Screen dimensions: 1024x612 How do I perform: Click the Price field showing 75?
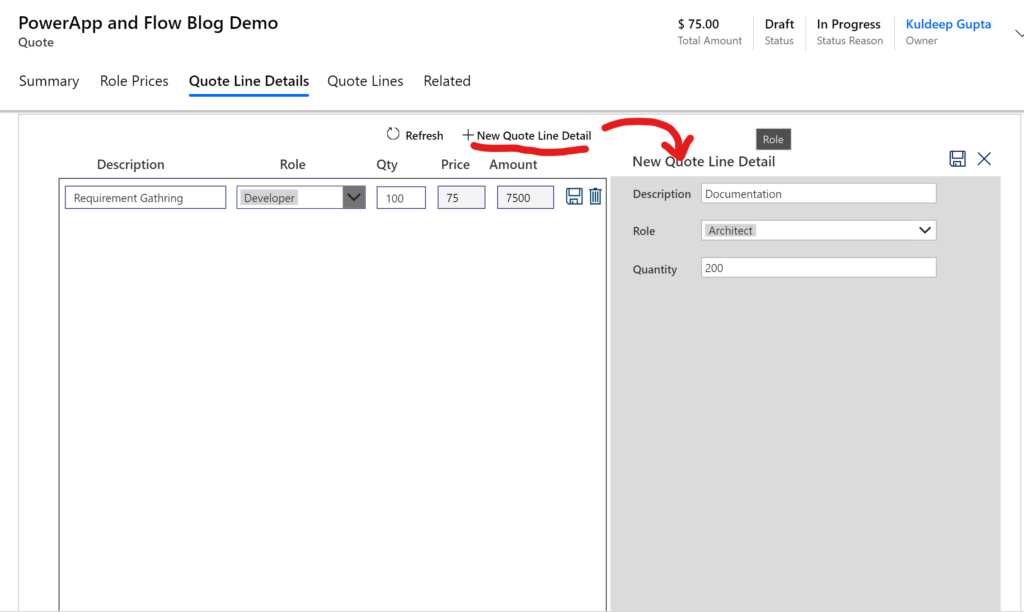pos(461,198)
